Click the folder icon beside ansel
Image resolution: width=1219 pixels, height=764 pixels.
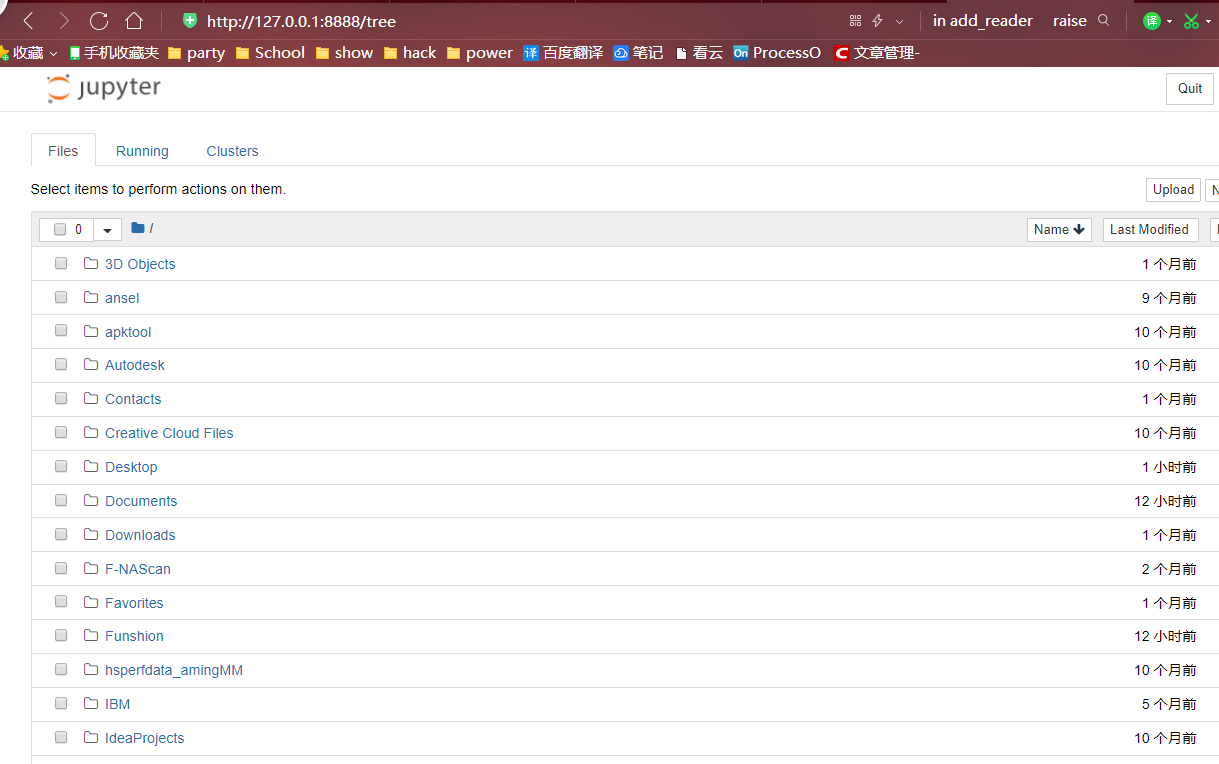pos(91,297)
